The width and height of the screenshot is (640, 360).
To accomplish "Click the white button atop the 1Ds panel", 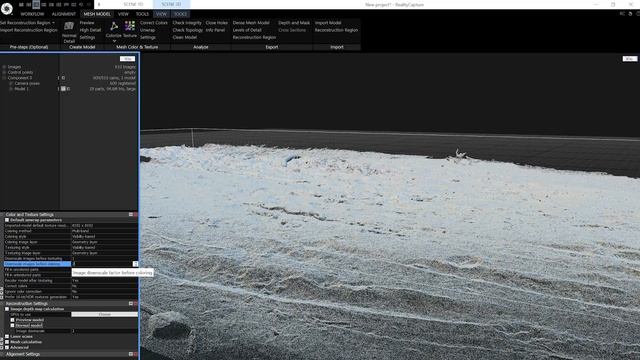I will pyautogui.click(x=127, y=59).
